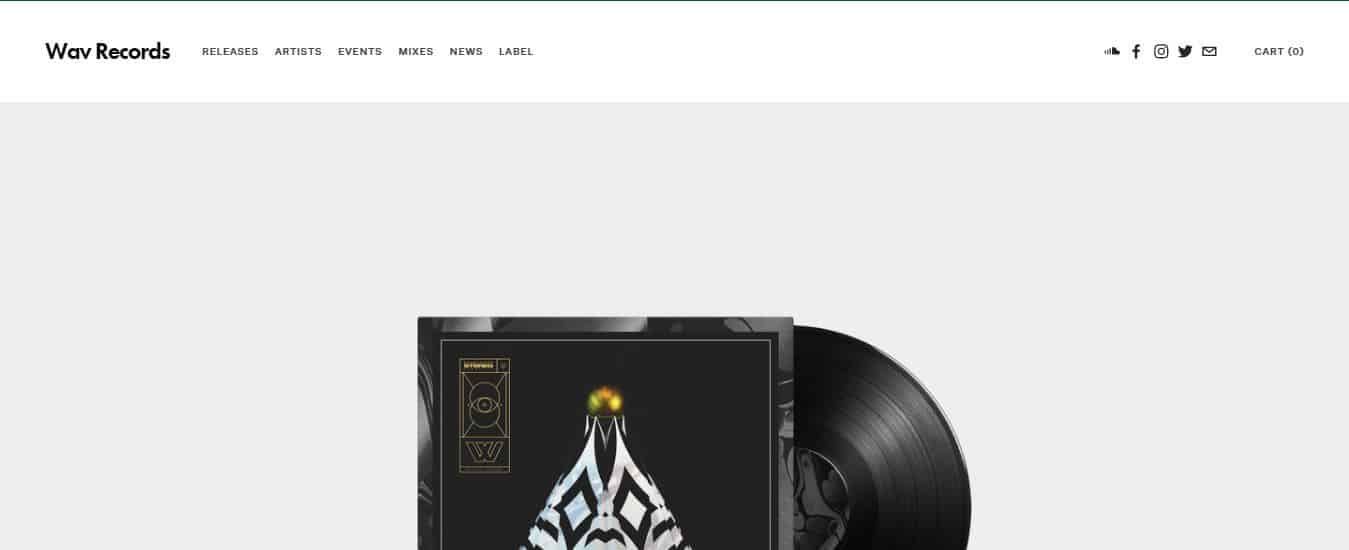
Task: Go to the Twitter bird icon
Action: tap(1185, 51)
